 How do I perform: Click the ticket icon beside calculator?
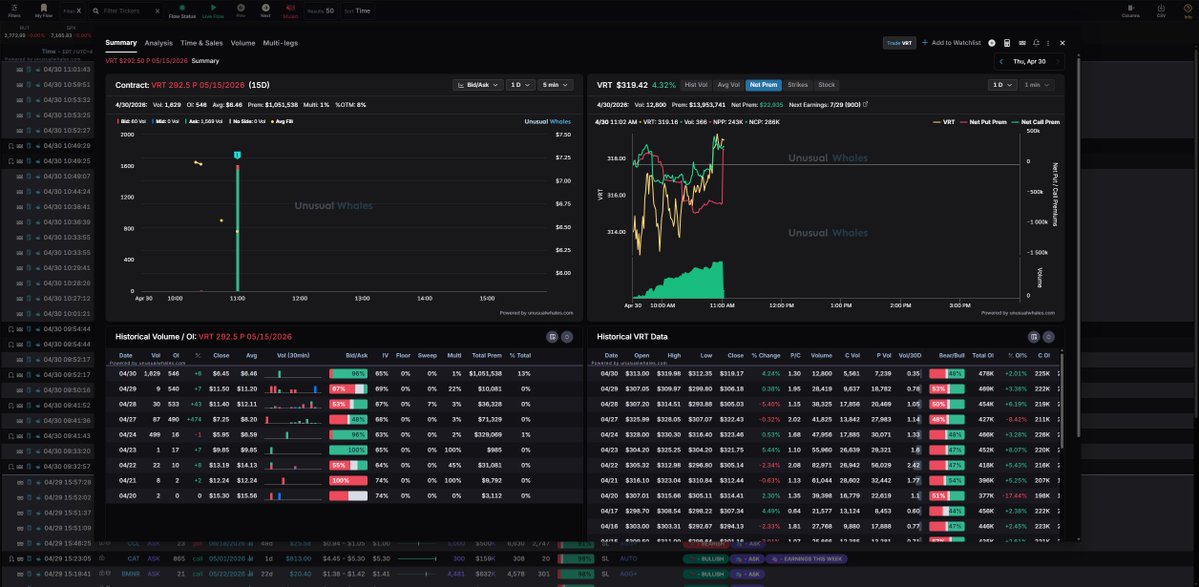tap(1022, 43)
